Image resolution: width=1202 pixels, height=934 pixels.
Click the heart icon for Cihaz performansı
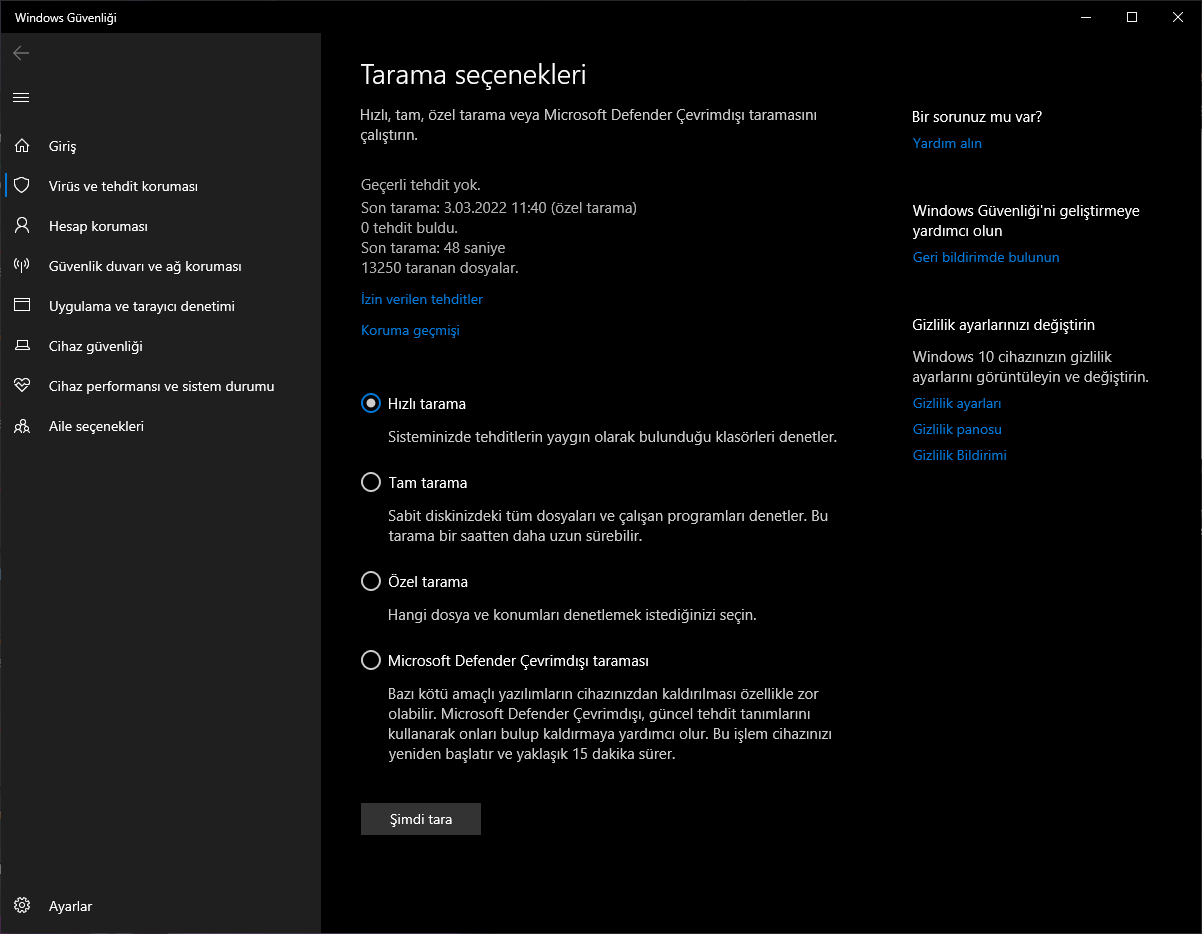click(22, 386)
